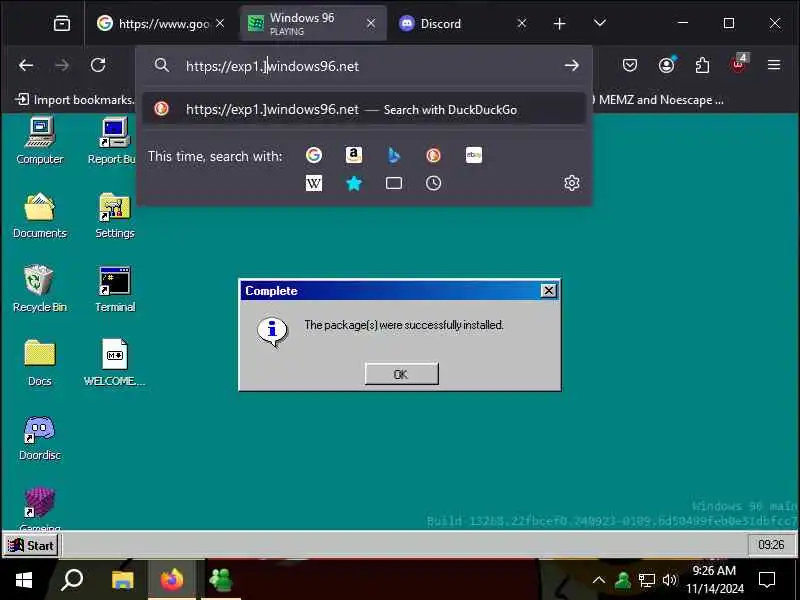Viewport: 800px width, 600px height.
Task: Click the Windows 96 taskbar clock 09:26
Action: click(x=771, y=545)
